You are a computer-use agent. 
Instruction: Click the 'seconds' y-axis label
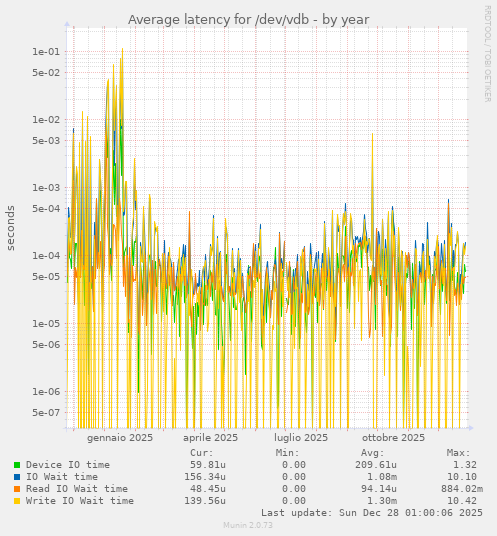[x=11, y=228]
